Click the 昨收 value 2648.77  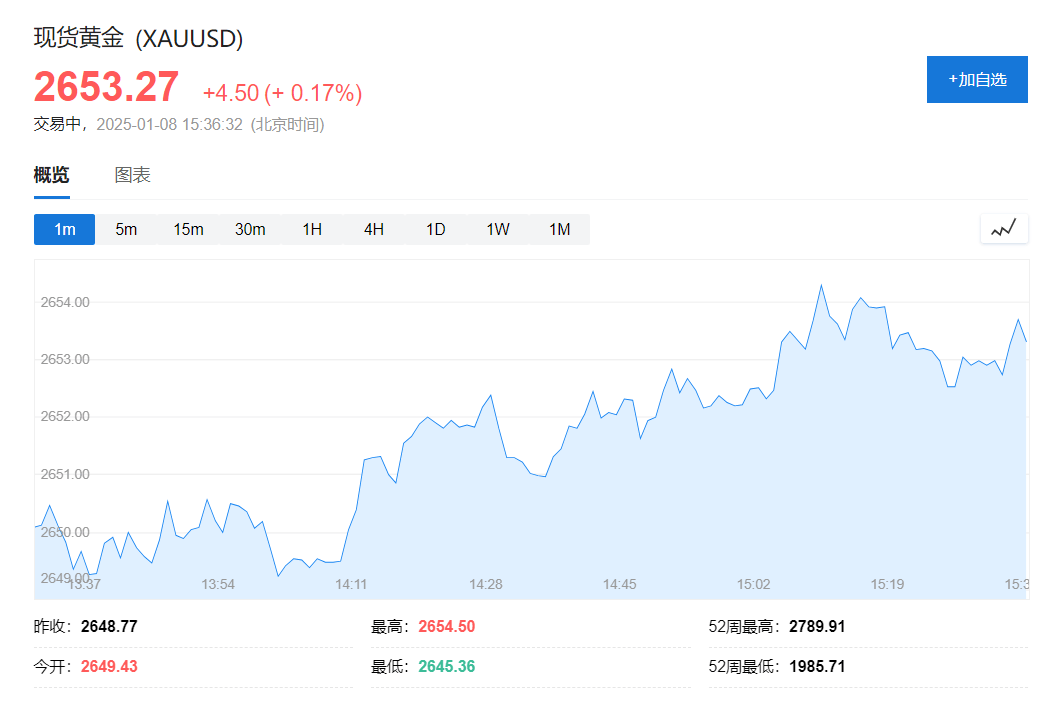[x=109, y=627]
